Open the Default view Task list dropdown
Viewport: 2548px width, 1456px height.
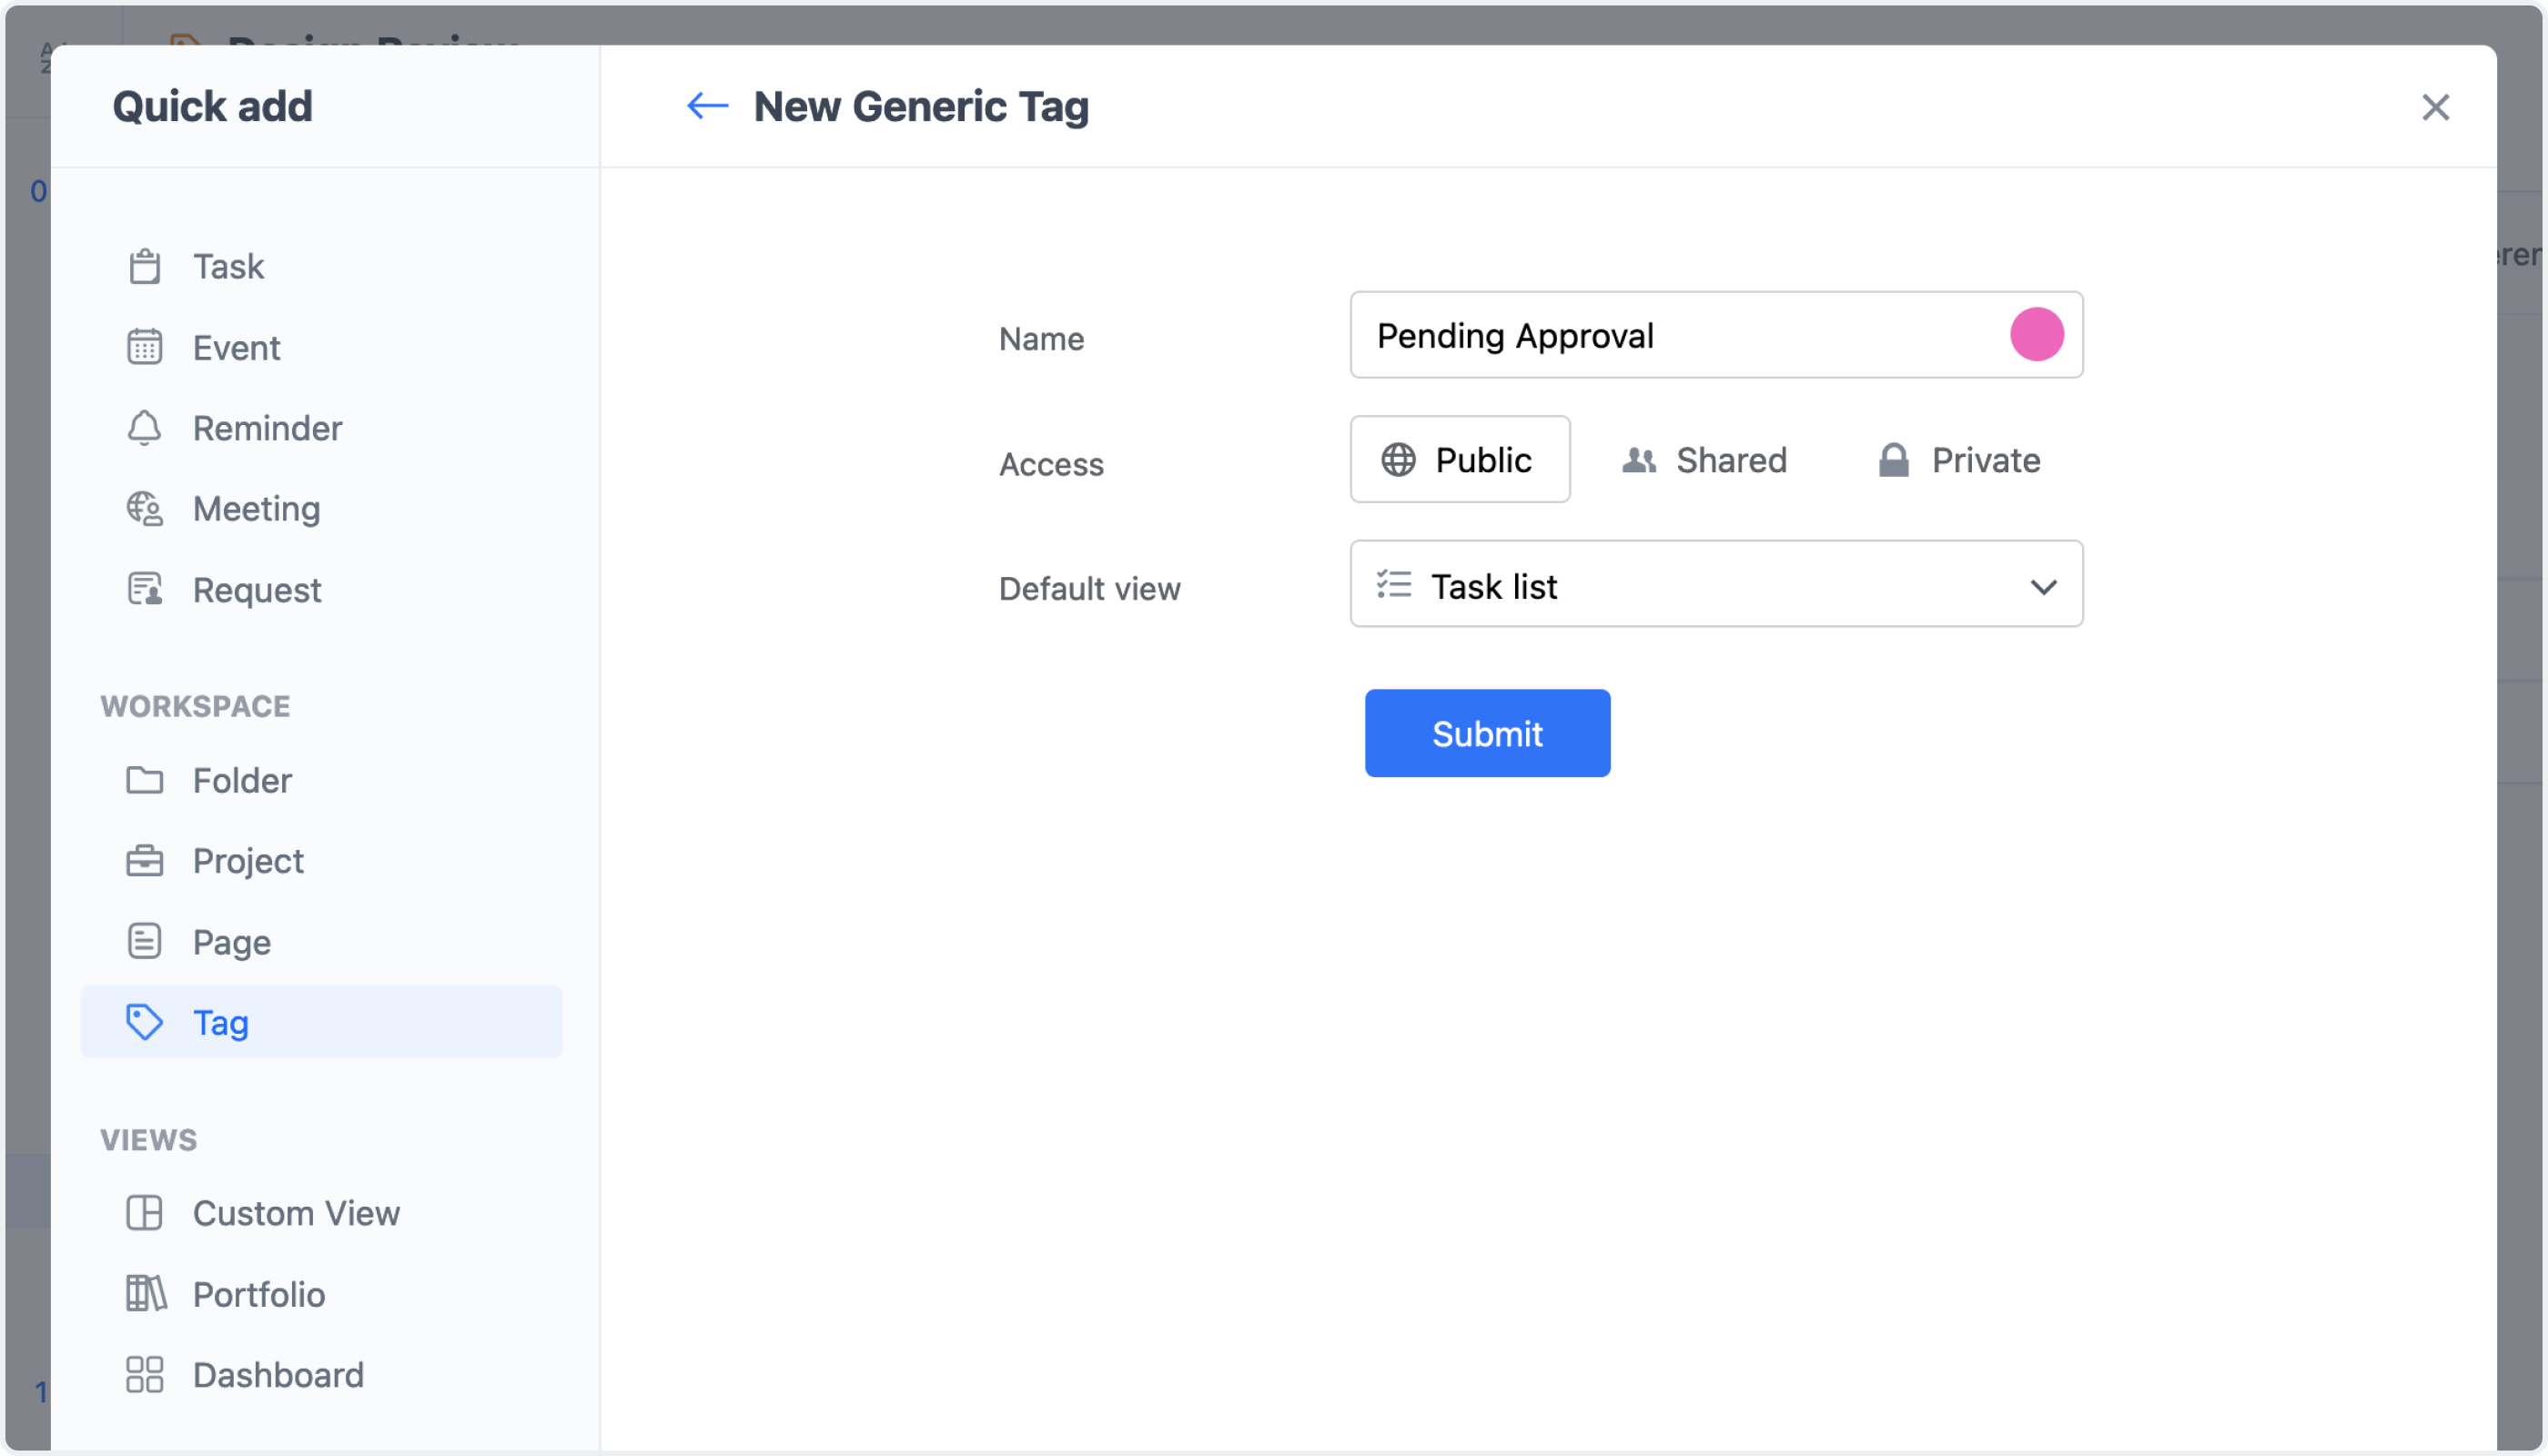(x=1716, y=585)
